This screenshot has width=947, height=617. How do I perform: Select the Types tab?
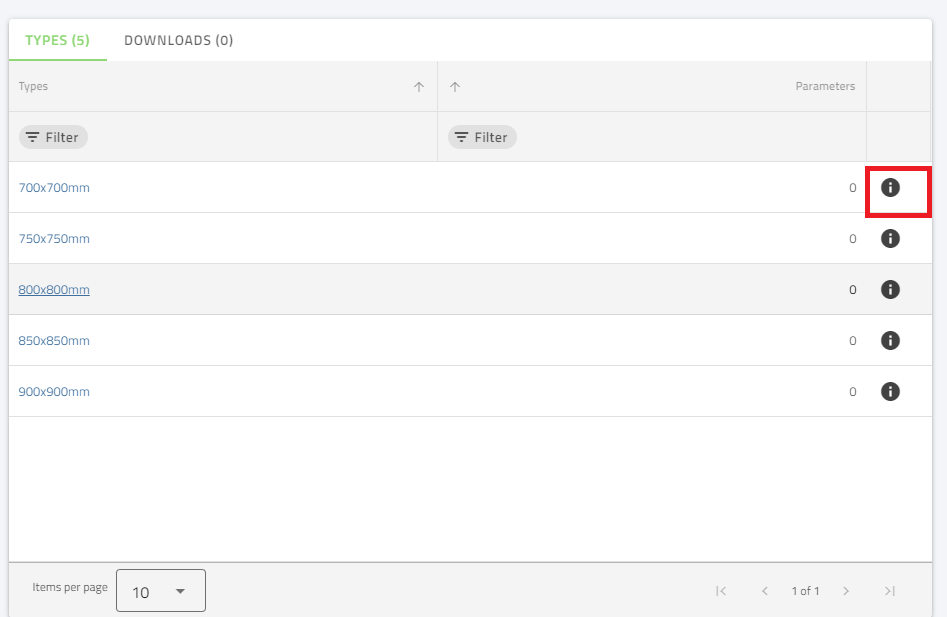point(57,40)
